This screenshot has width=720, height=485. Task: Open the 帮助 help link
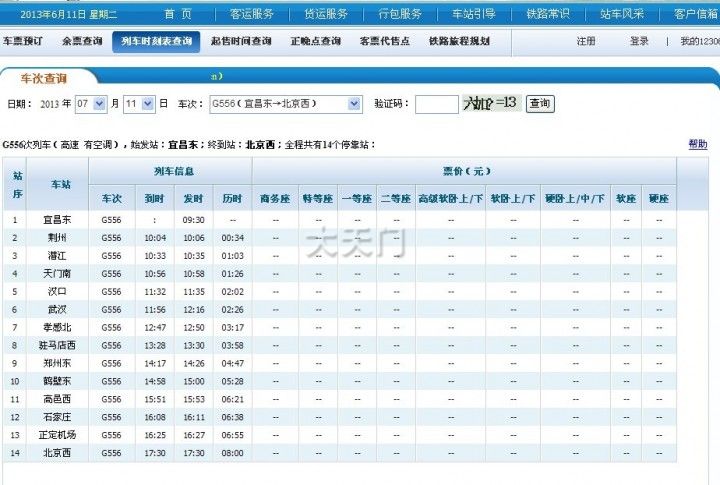pos(697,145)
